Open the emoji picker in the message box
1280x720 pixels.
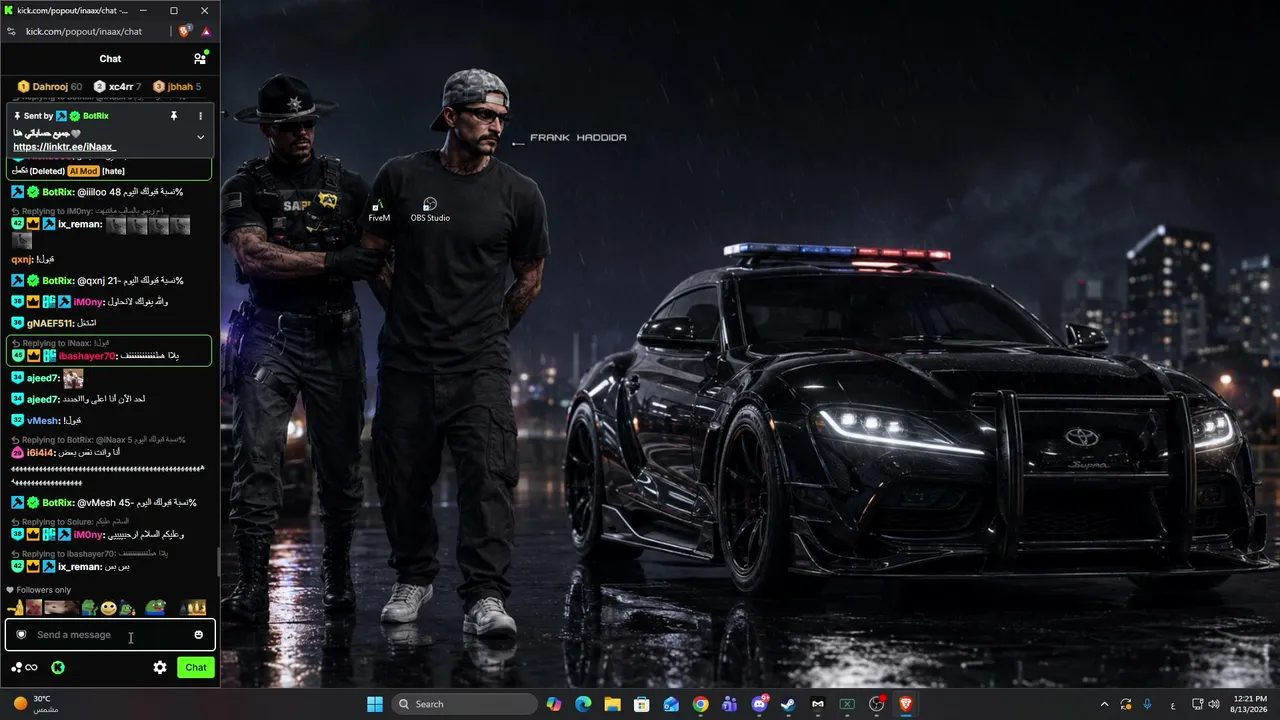tap(198, 635)
